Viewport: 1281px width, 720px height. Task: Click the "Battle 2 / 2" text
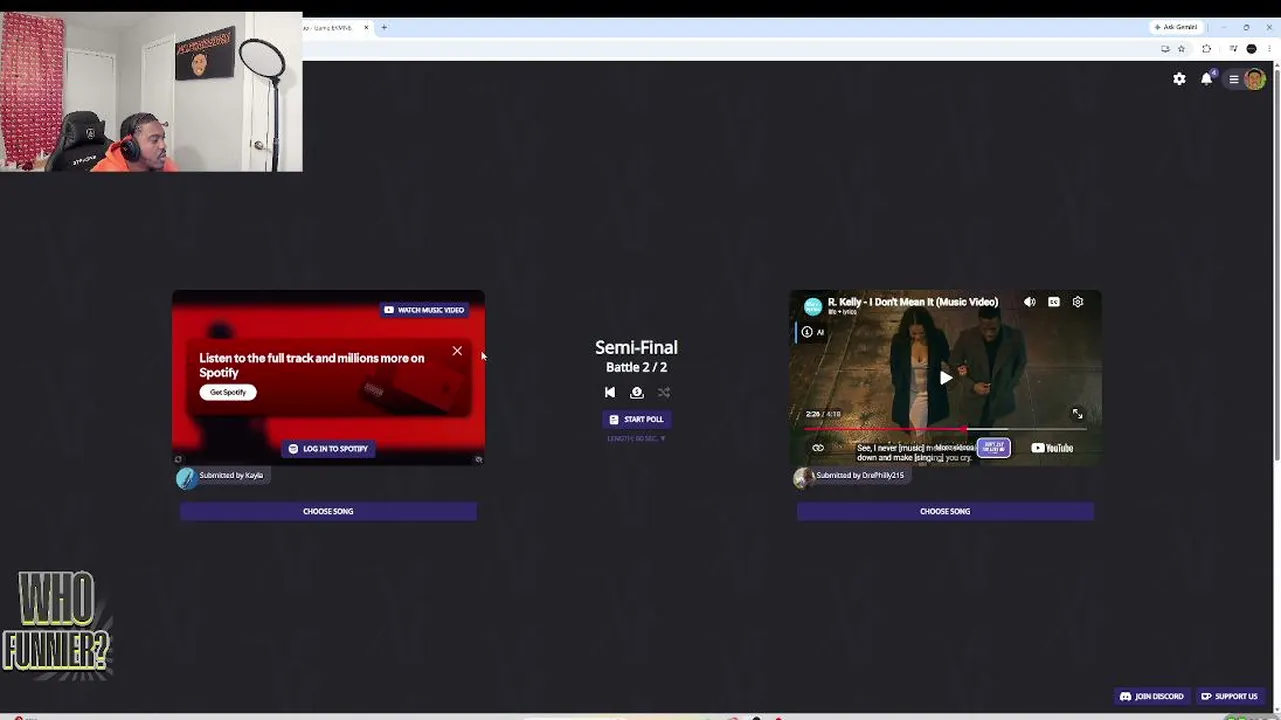click(x=636, y=367)
